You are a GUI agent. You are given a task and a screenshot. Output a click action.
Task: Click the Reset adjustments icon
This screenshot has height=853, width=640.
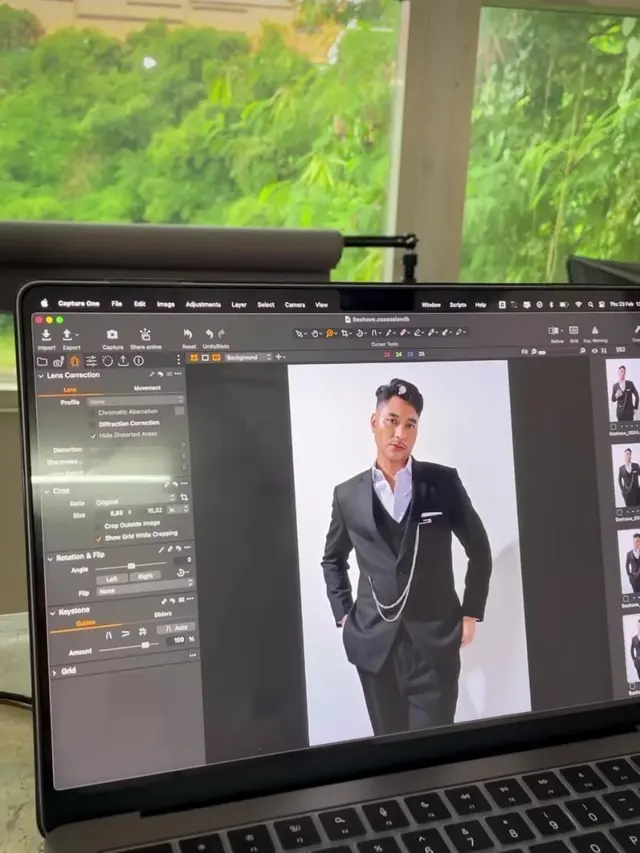click(188, 333)
